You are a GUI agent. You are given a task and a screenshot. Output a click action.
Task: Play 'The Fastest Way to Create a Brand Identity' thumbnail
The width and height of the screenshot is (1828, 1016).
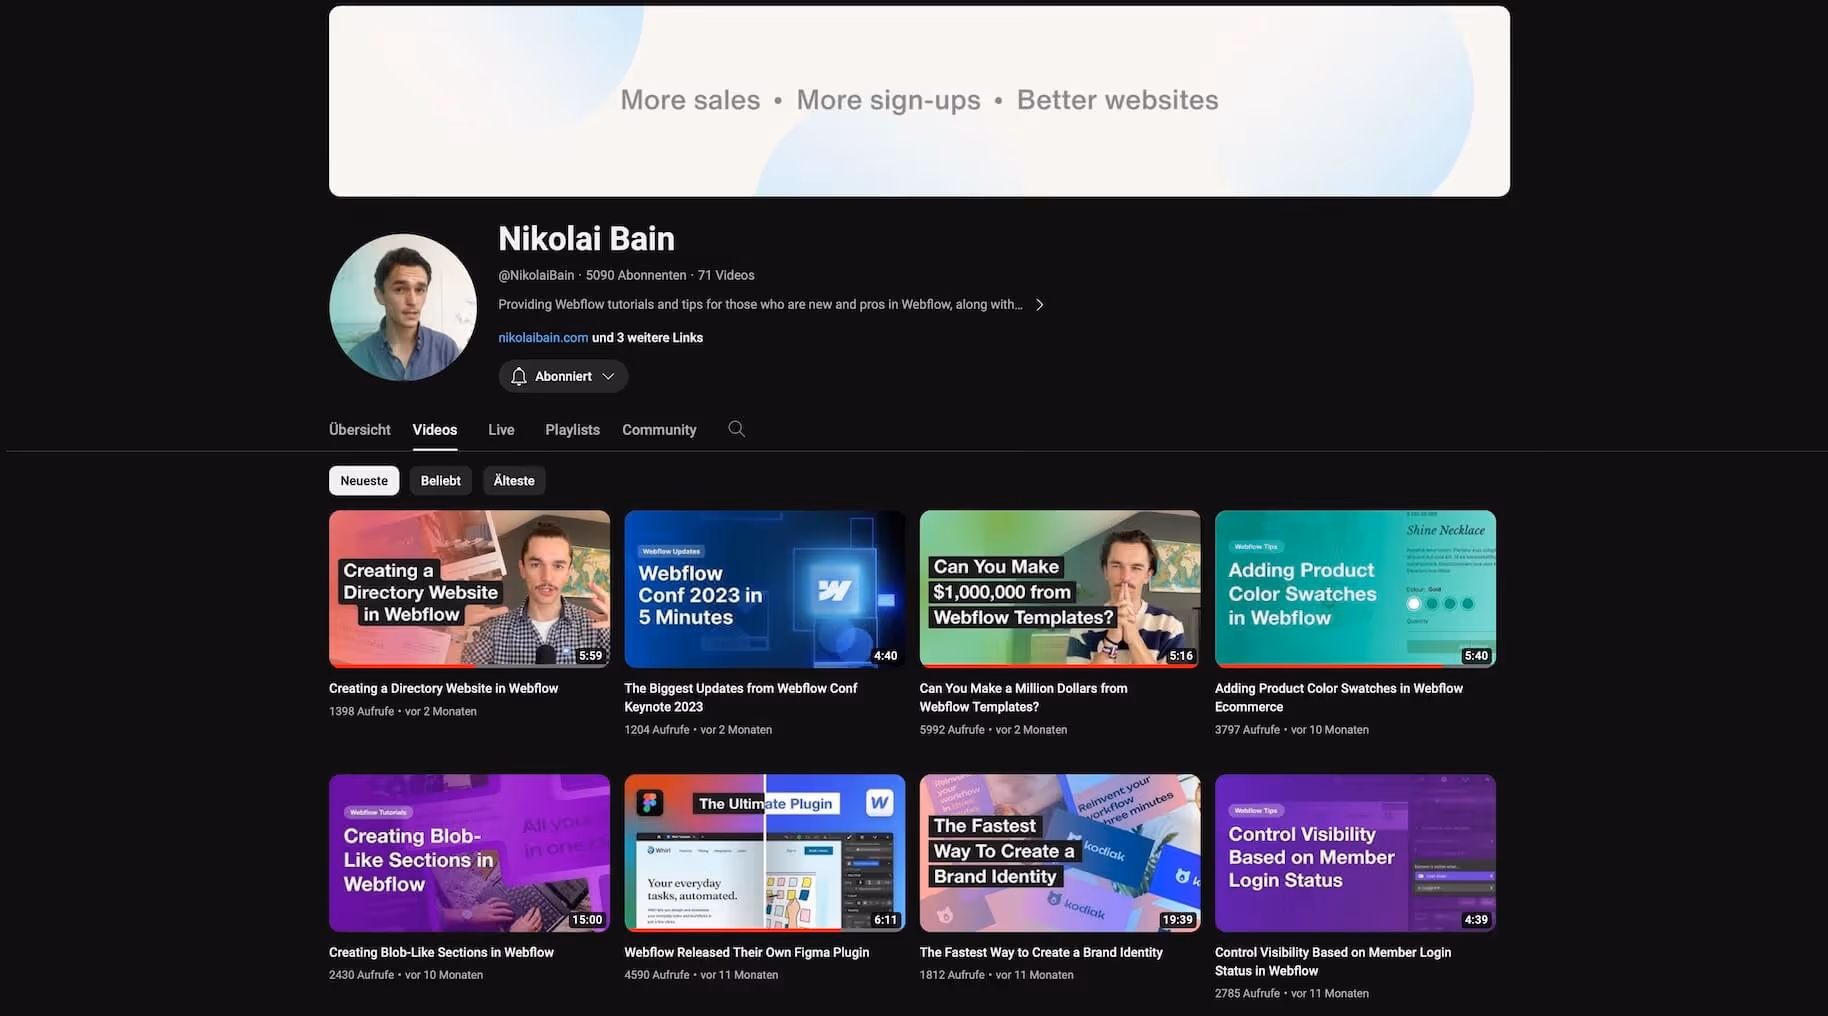1059,853
